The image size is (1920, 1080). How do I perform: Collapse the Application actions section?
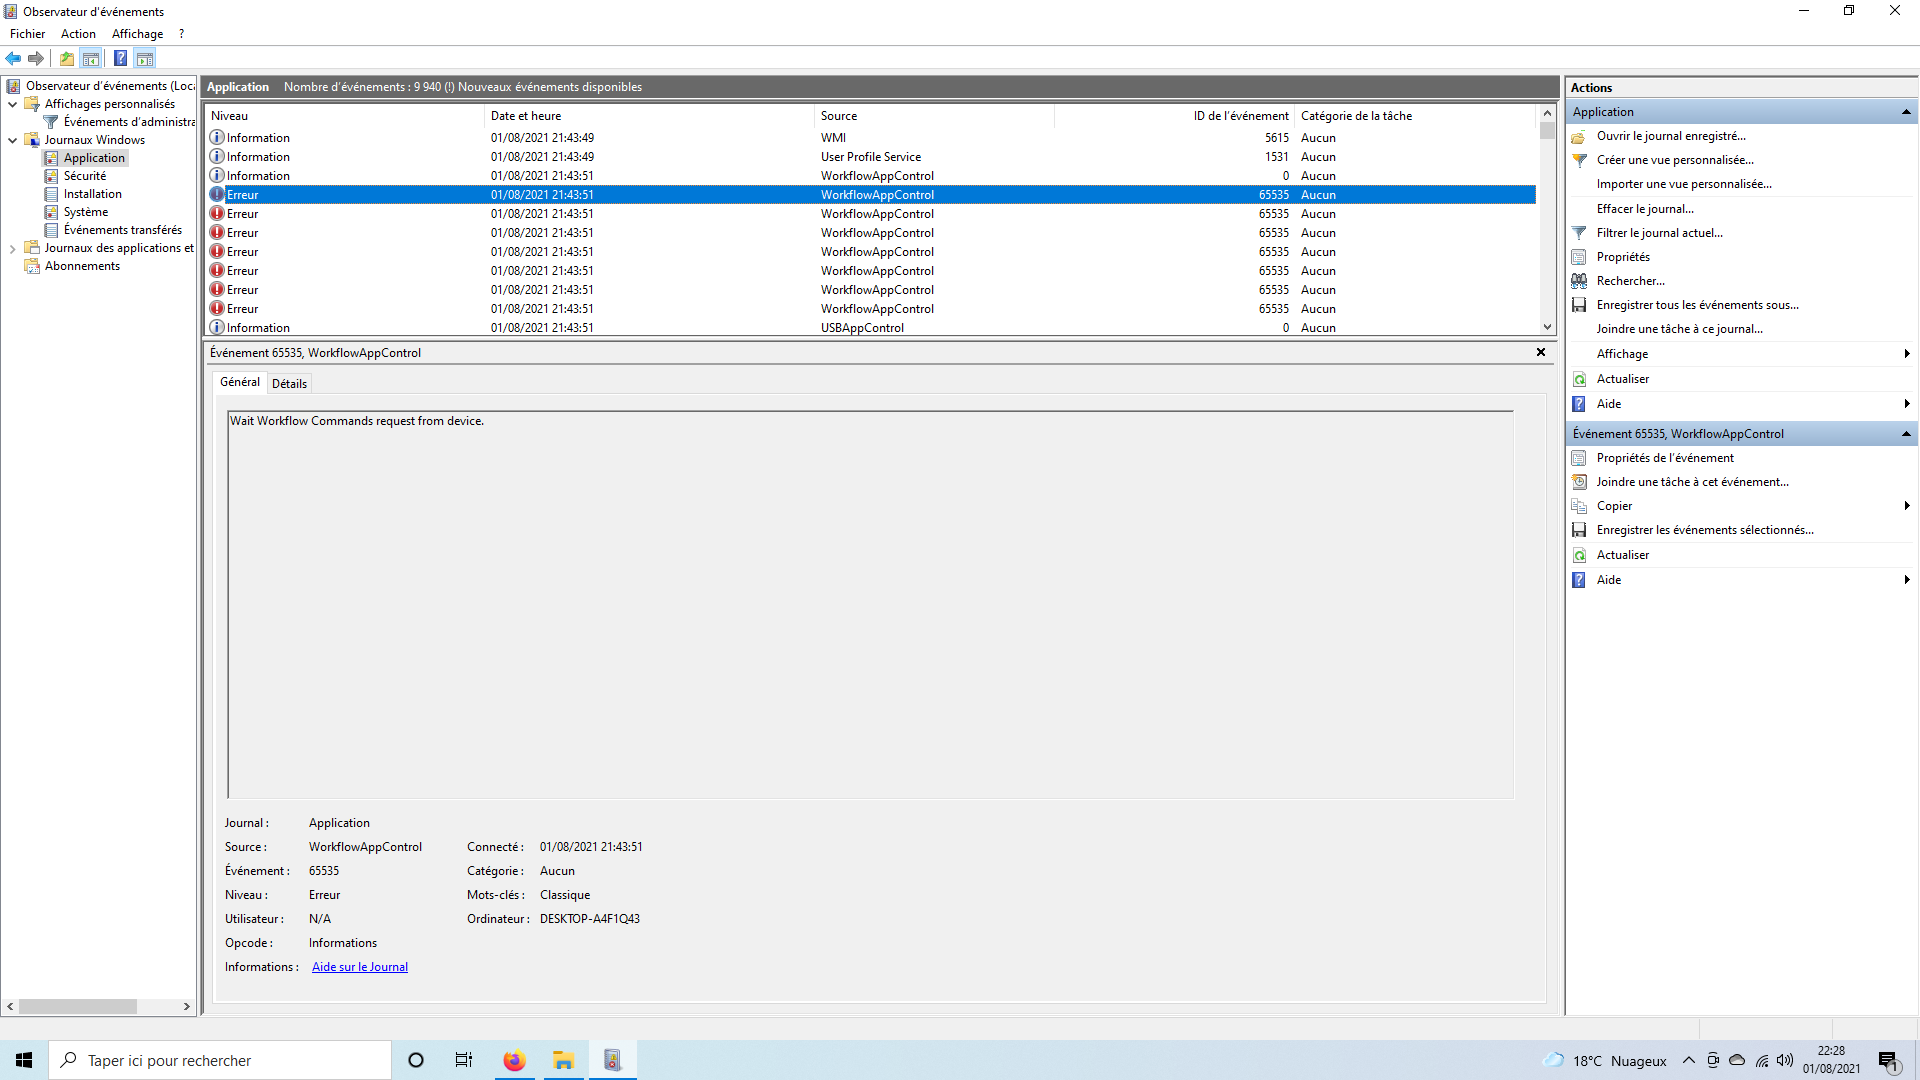click(1906, 112)
